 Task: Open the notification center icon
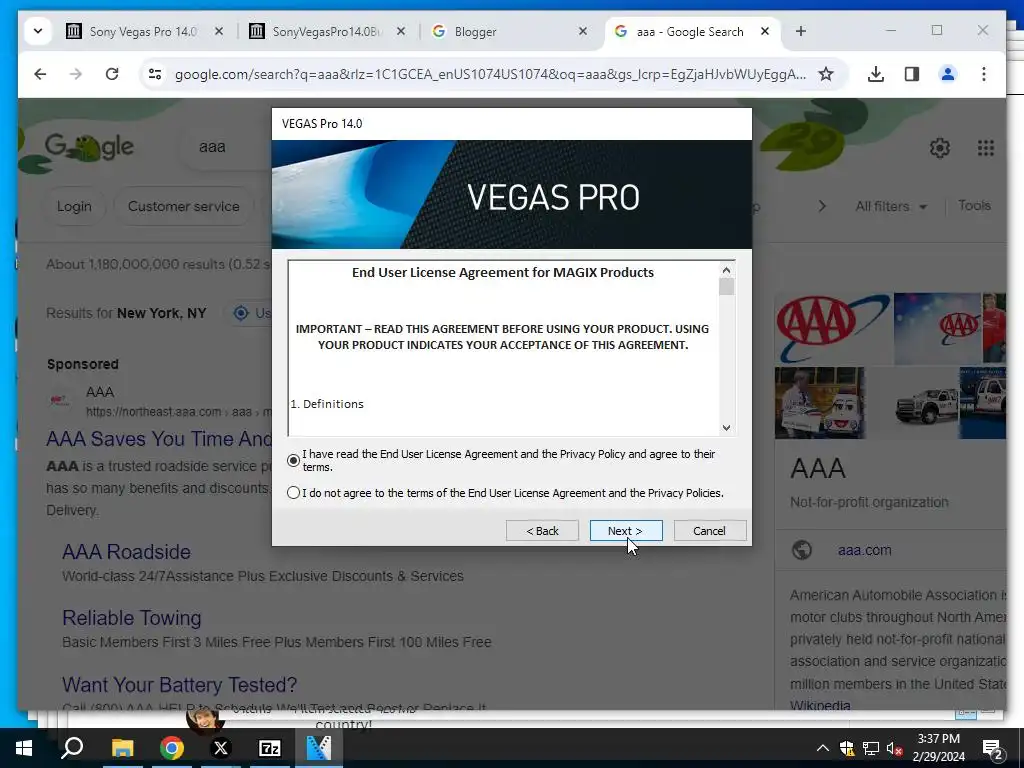993,749
